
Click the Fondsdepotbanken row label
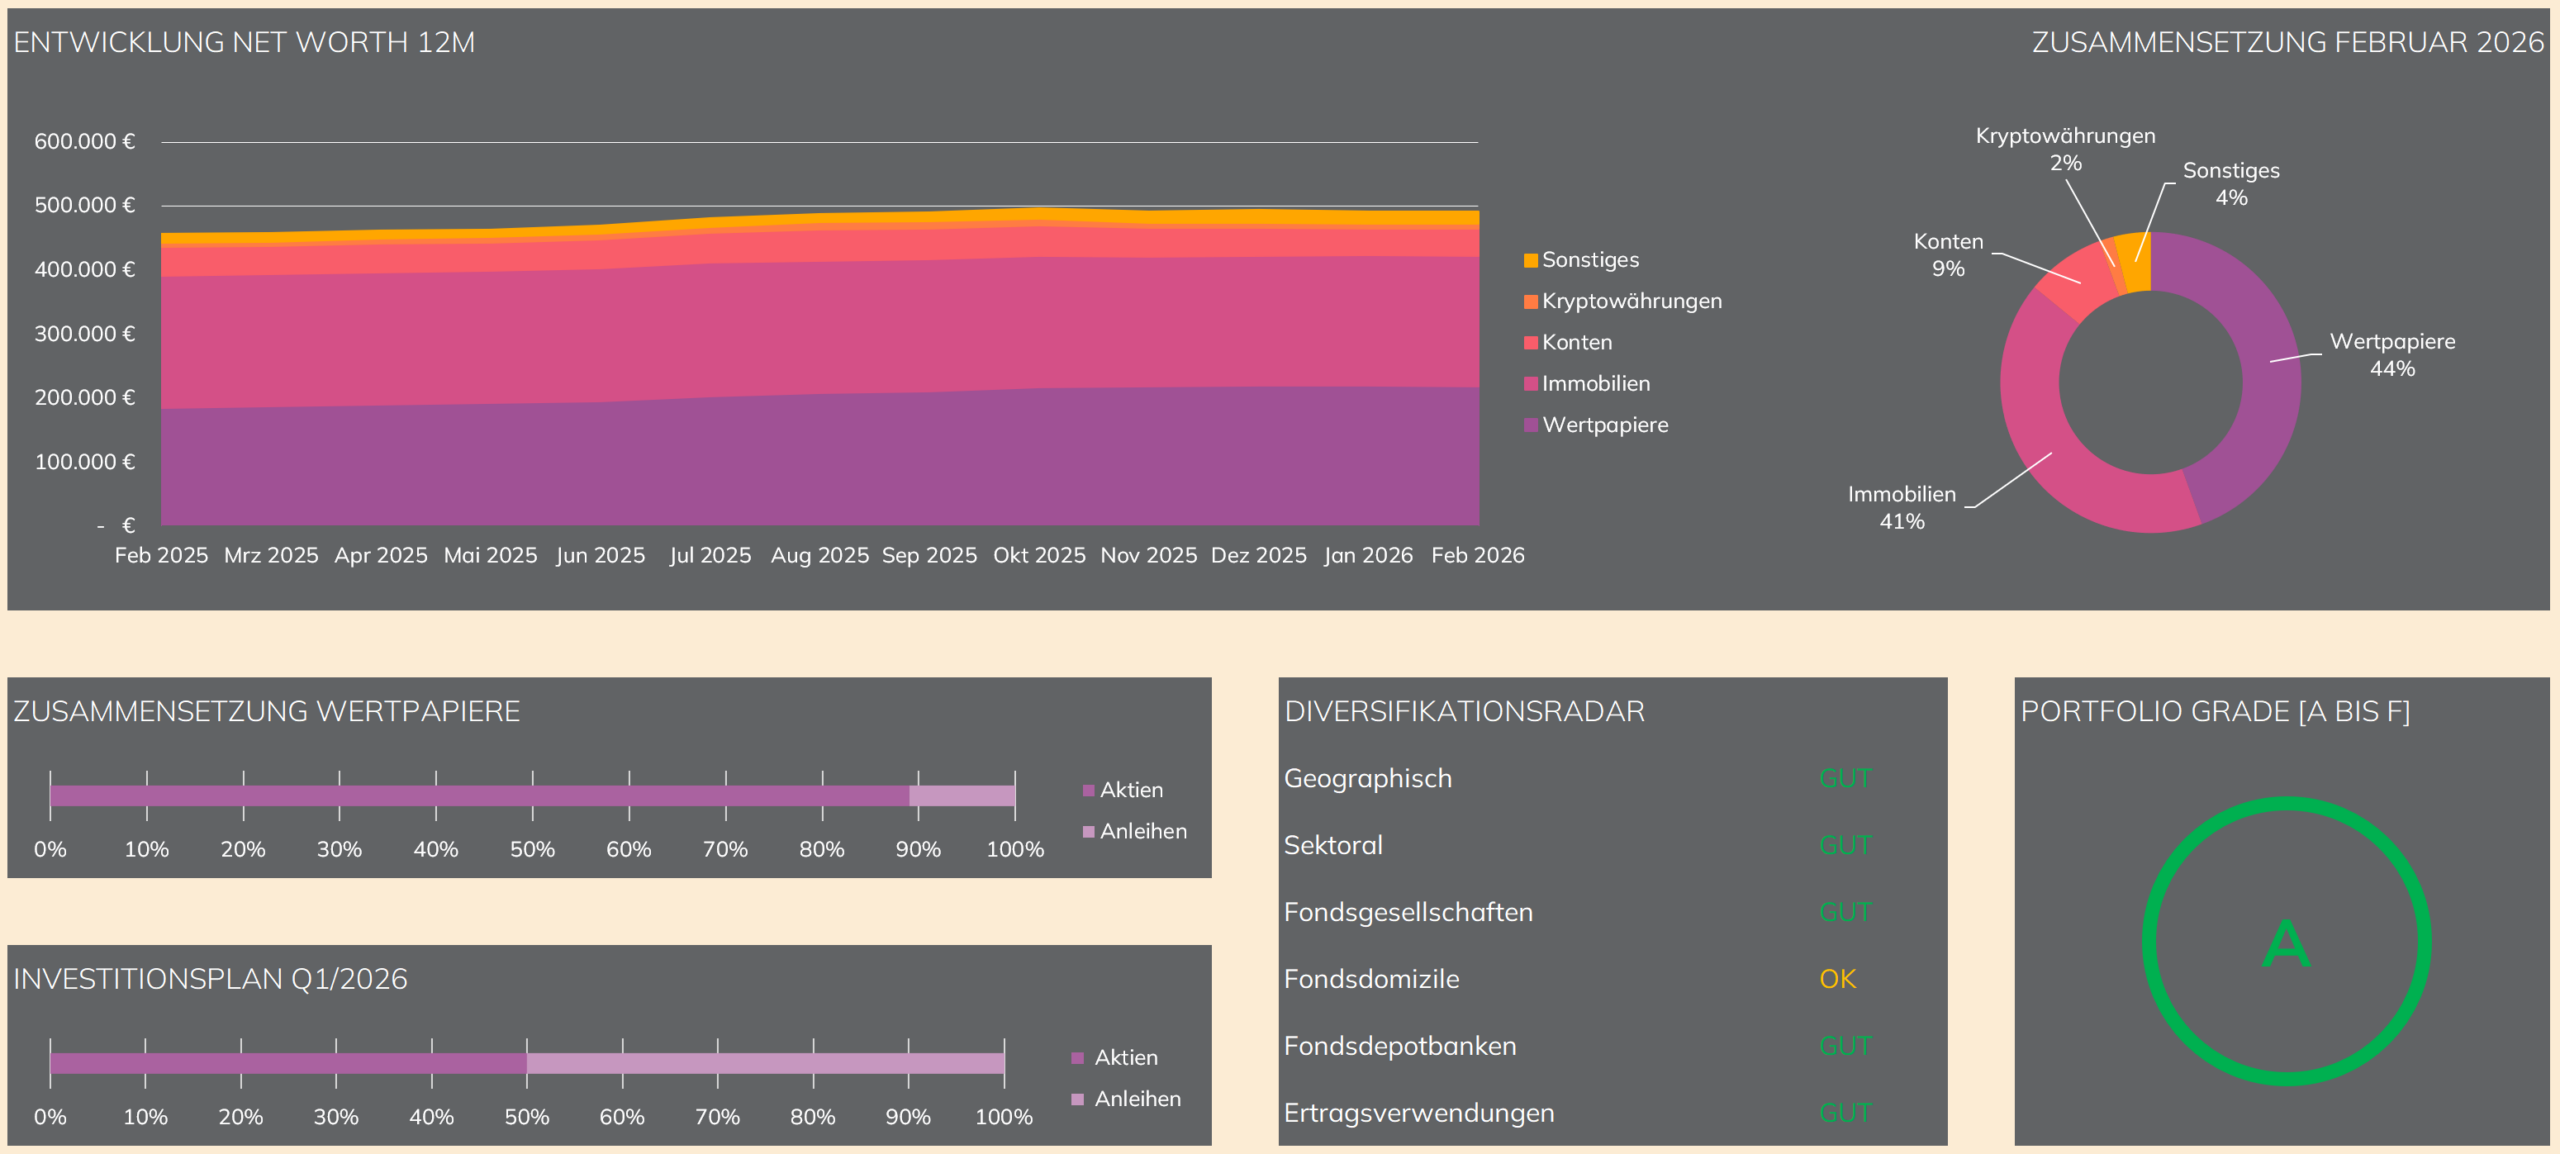[1399, 1046]
